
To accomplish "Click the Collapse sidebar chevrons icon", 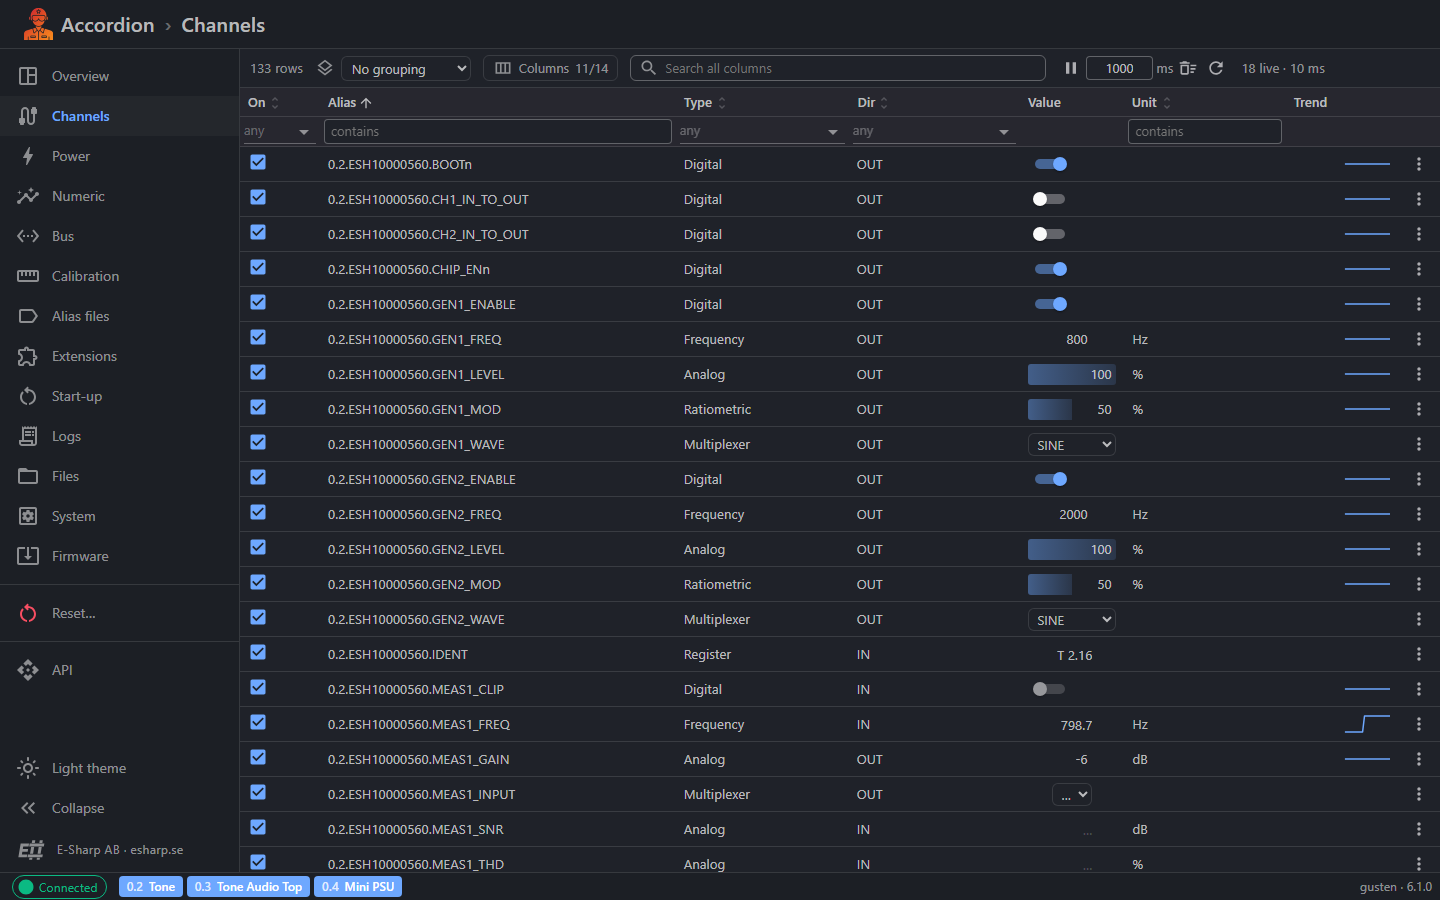I will (28, 808).
